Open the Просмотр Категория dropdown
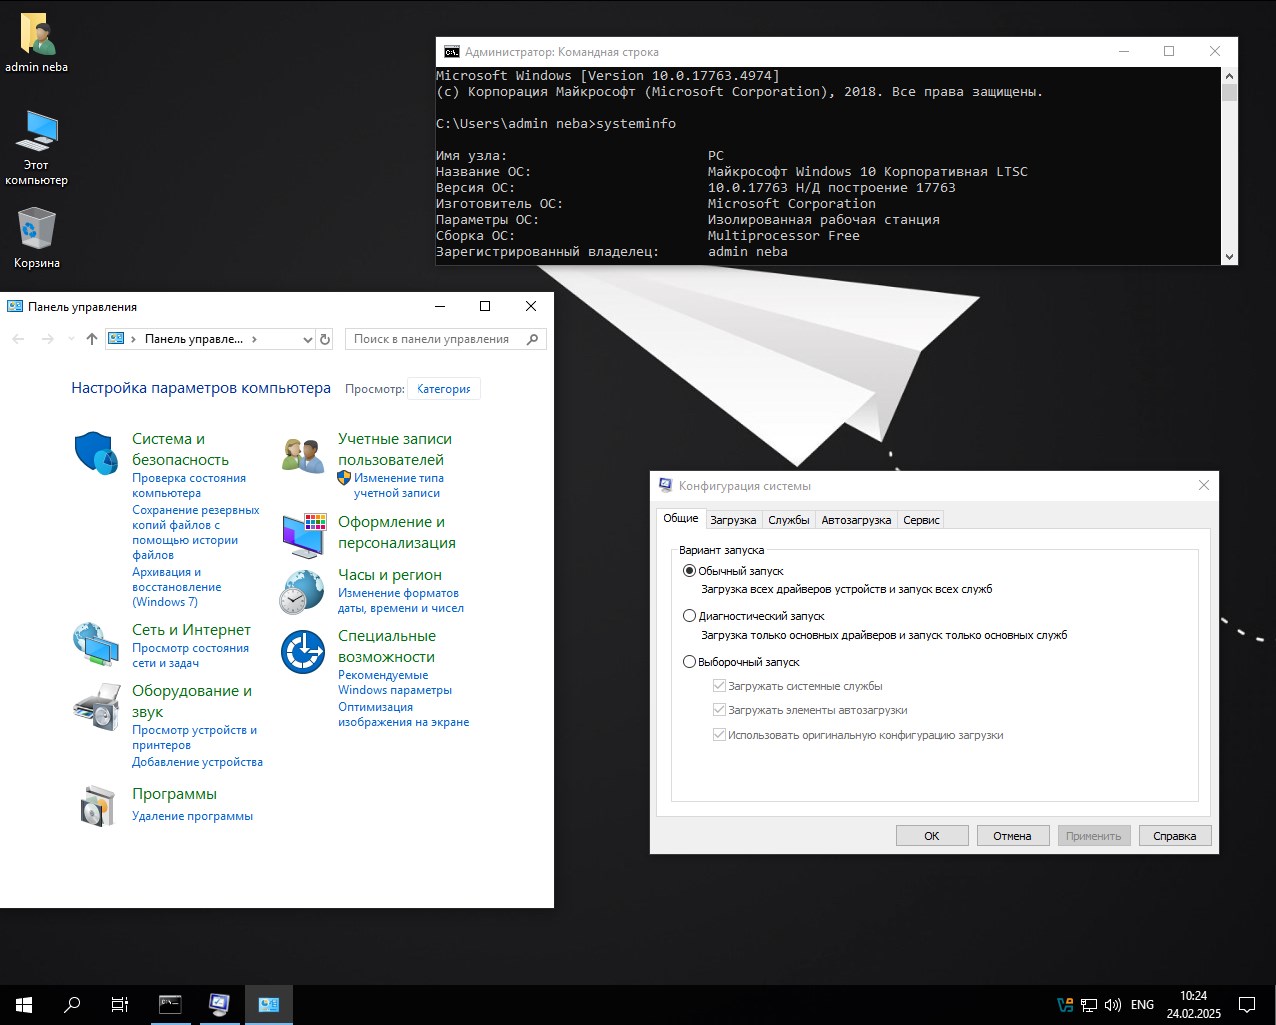The width and height of the screenshot is (1276, 1025). (x=444, y=389)
